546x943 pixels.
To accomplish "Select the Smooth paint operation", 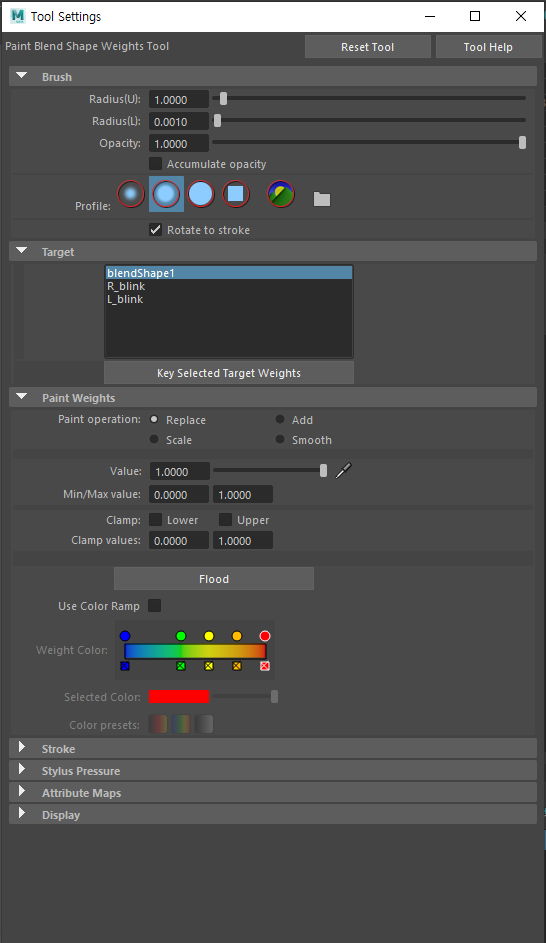I will (x=280, y=439).
